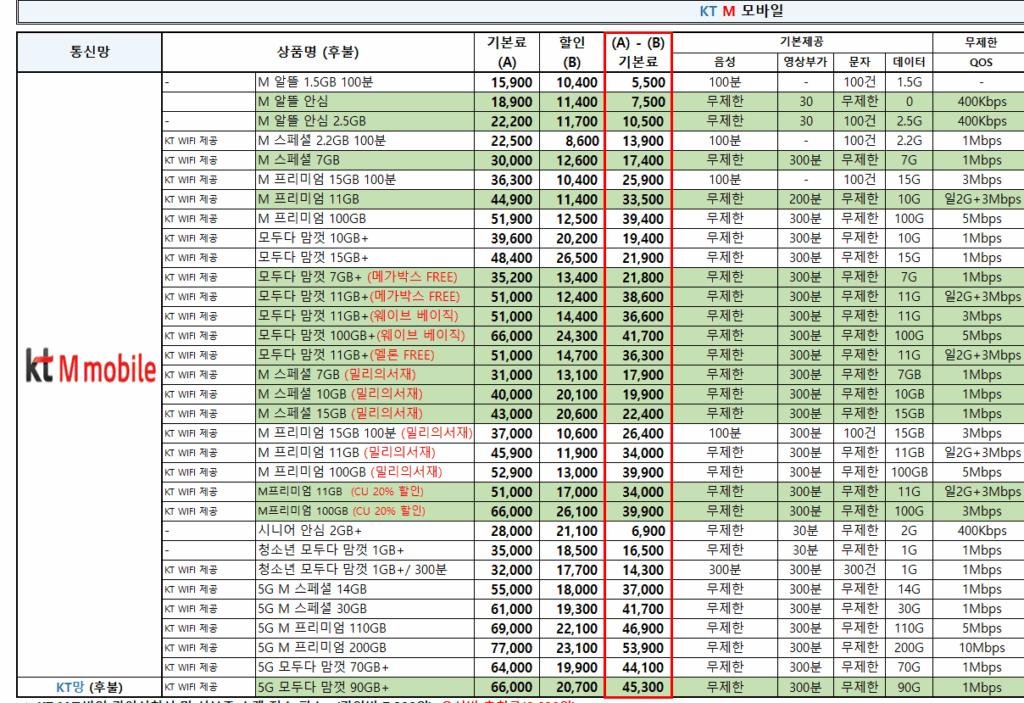
Task: Click the '기본제공' group header
Action: point(801,42)
